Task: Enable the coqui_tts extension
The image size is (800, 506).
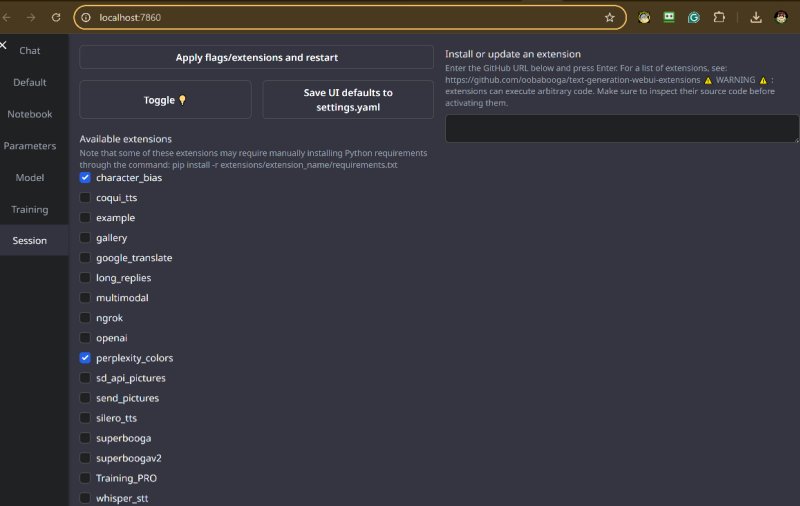Action: point(85,197)
